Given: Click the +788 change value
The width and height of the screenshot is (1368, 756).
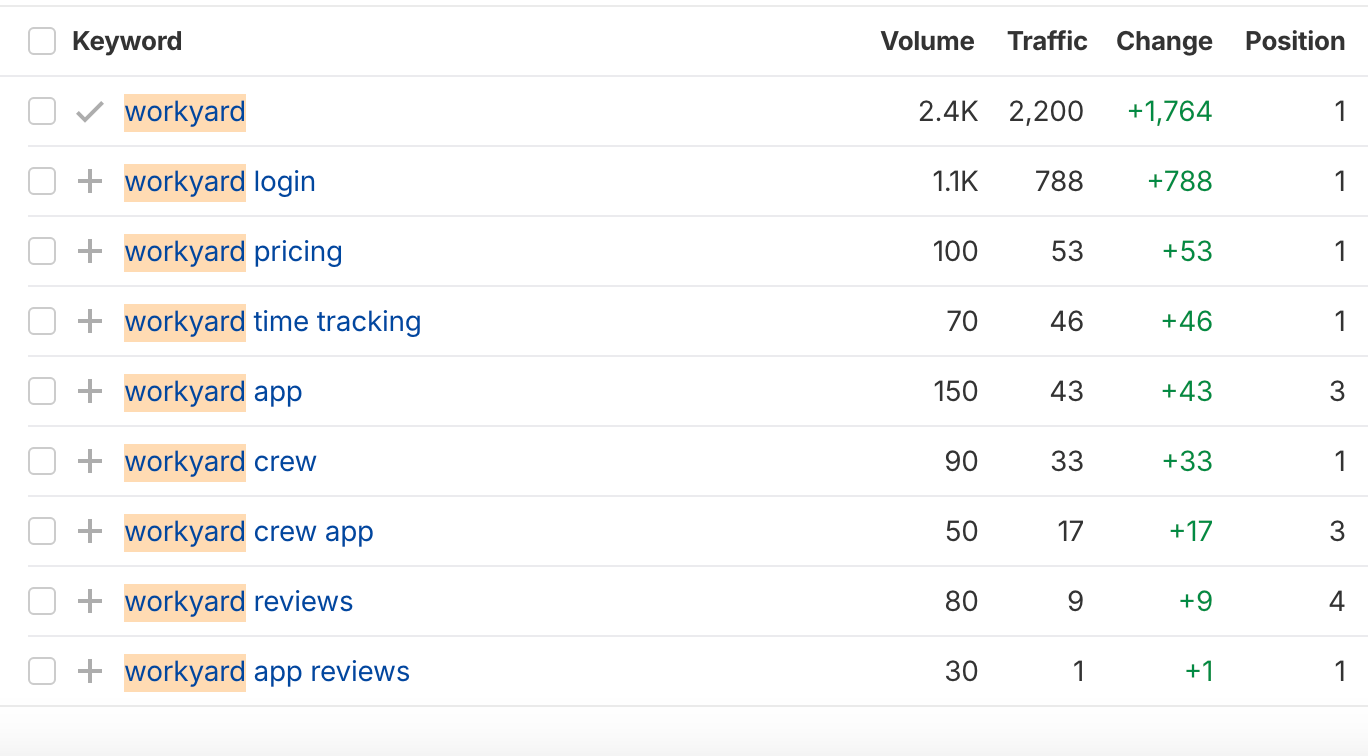Looking at the screenshot, I should (x=1180, y=182).
